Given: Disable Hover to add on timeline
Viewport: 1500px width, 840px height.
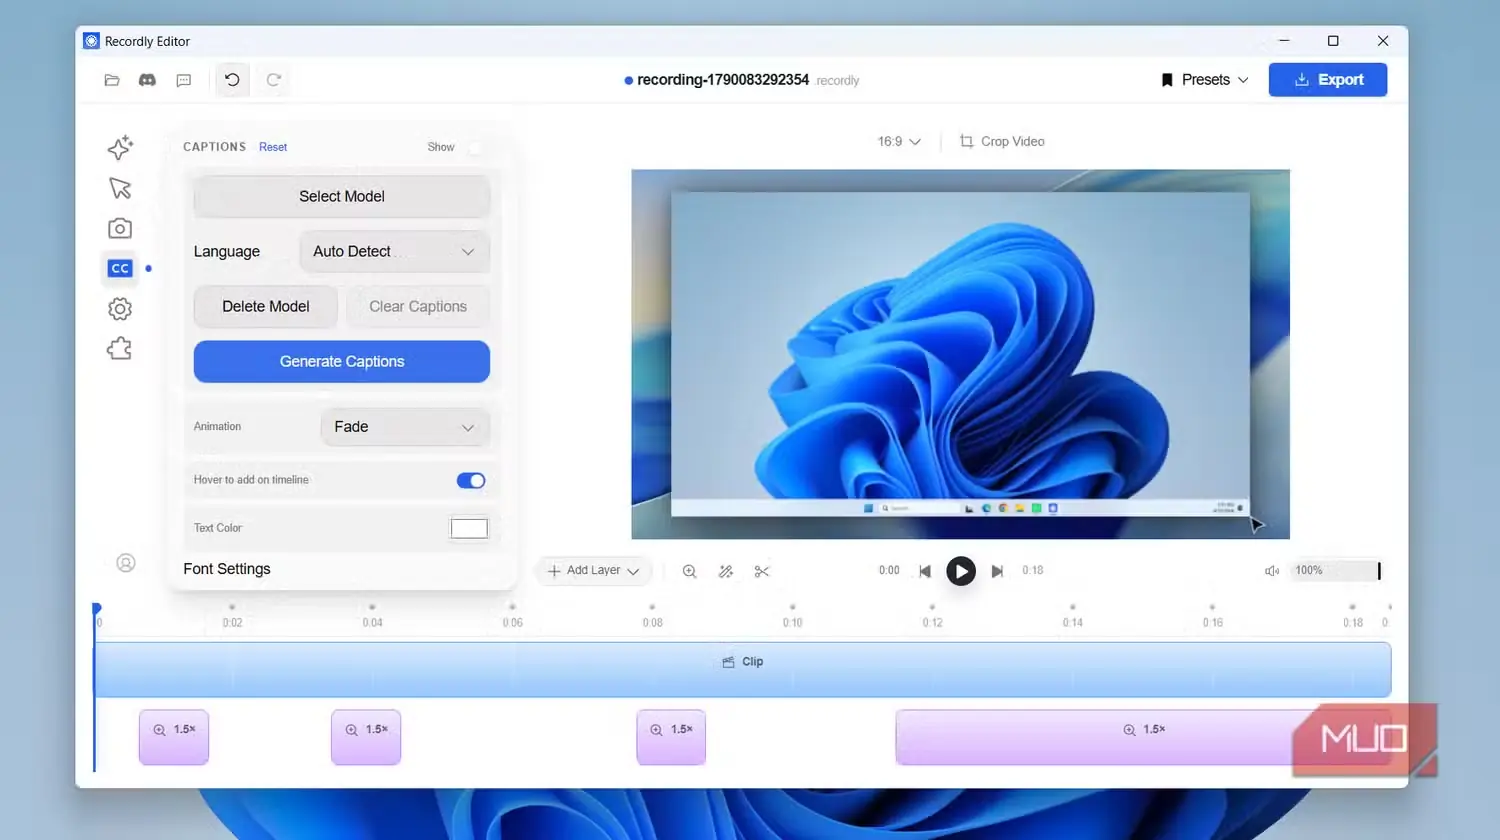Looking at the screenshot, I should (471, 481).
